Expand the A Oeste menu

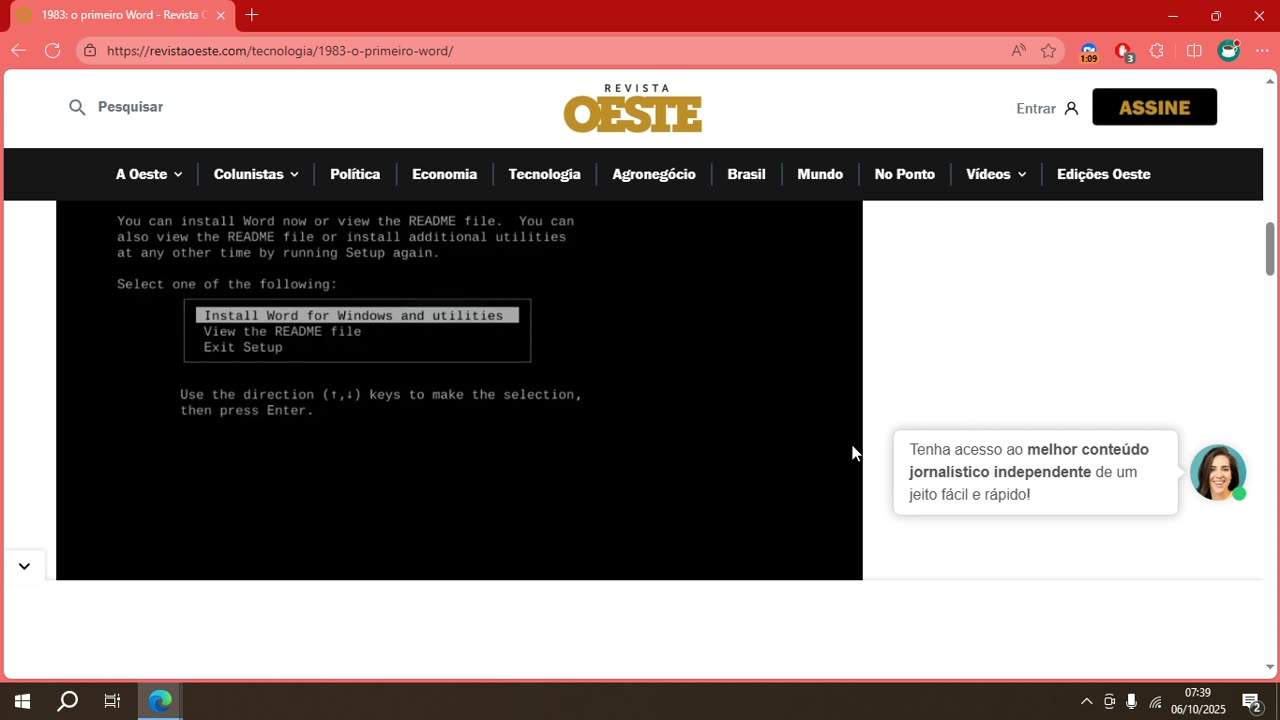pos(149,174)
